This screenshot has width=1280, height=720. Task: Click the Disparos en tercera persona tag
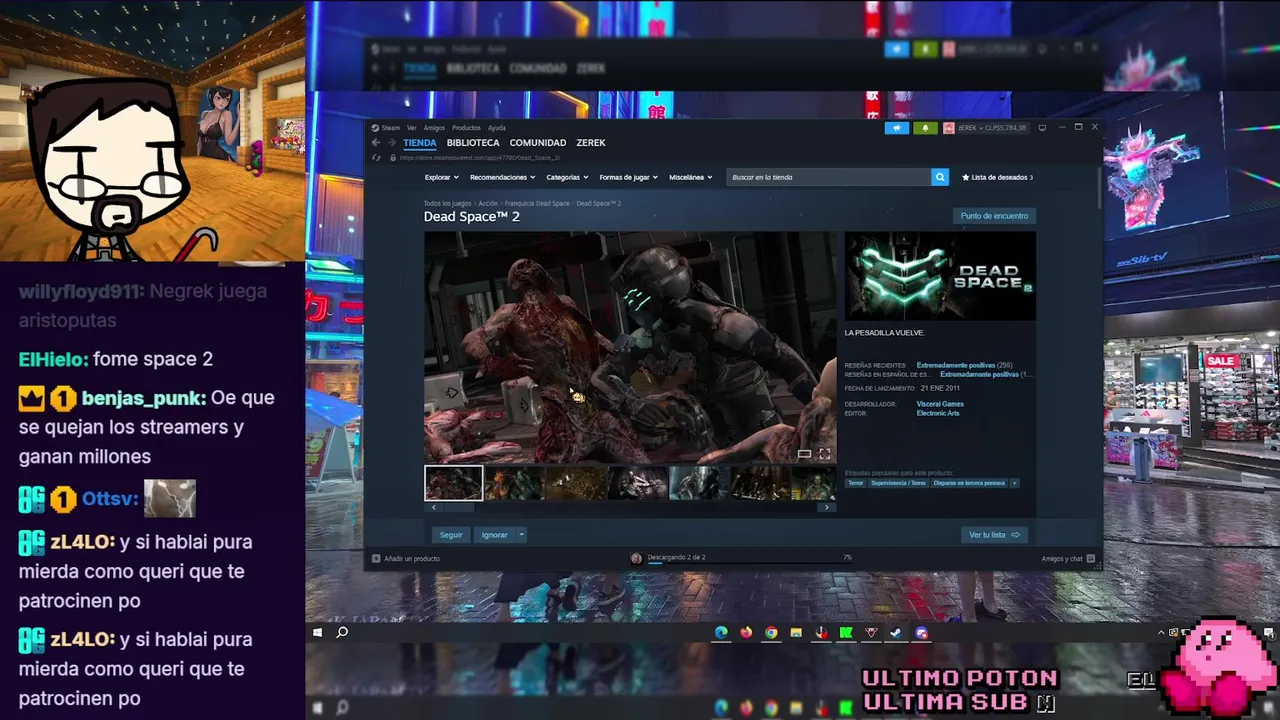[970, 483]
